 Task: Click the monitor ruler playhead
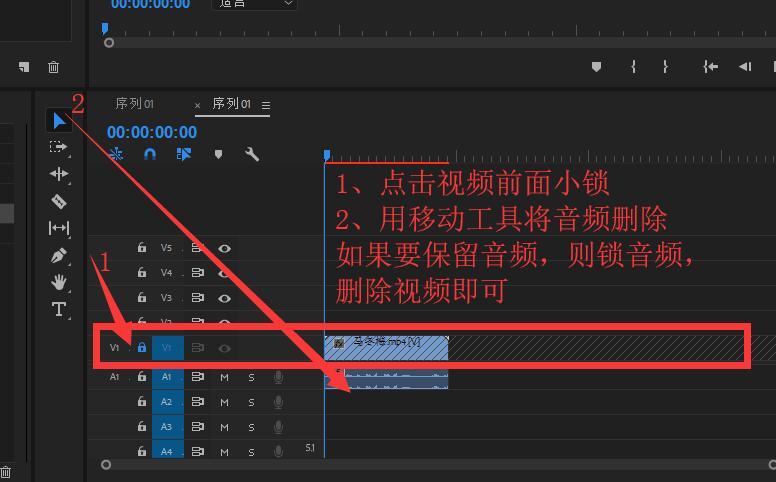105,28
